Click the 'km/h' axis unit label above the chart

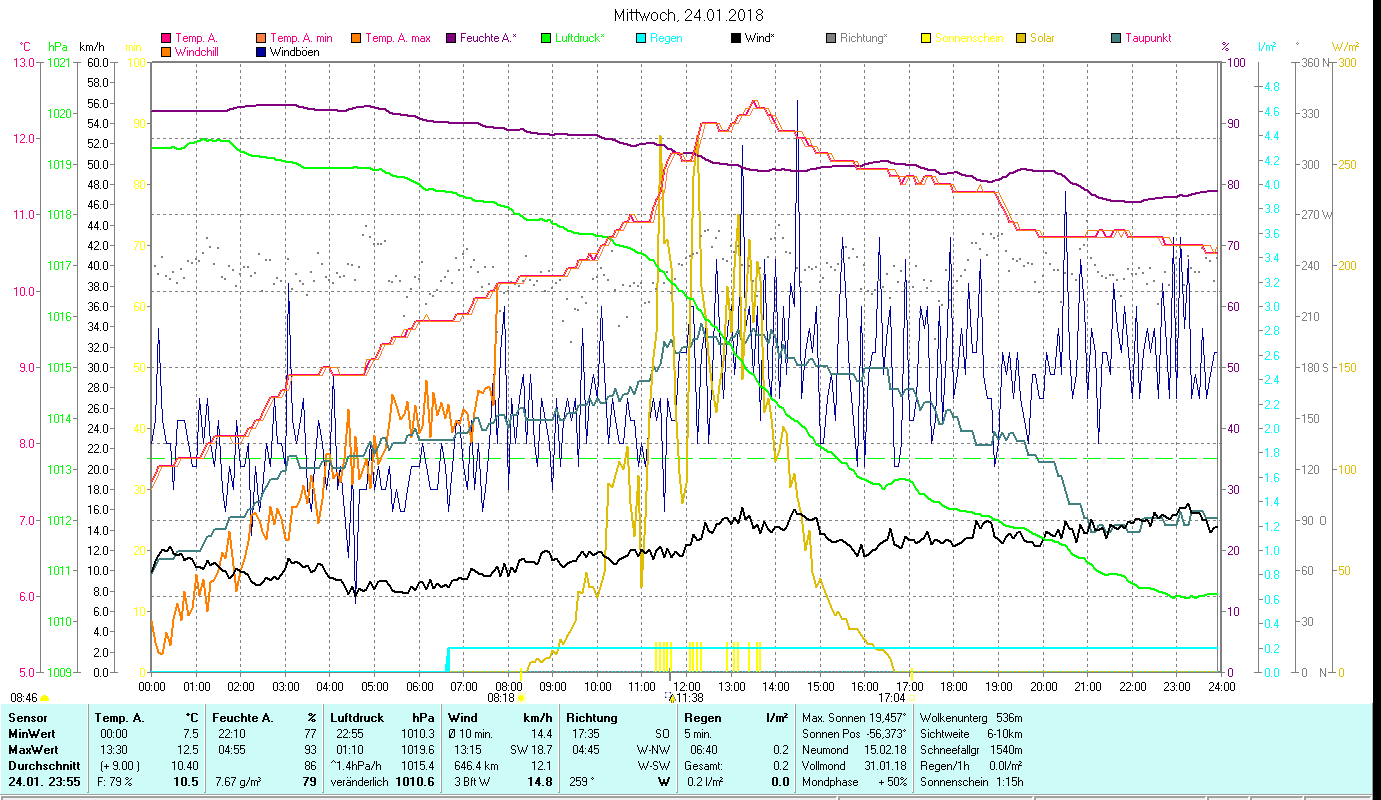click(91, 47)
